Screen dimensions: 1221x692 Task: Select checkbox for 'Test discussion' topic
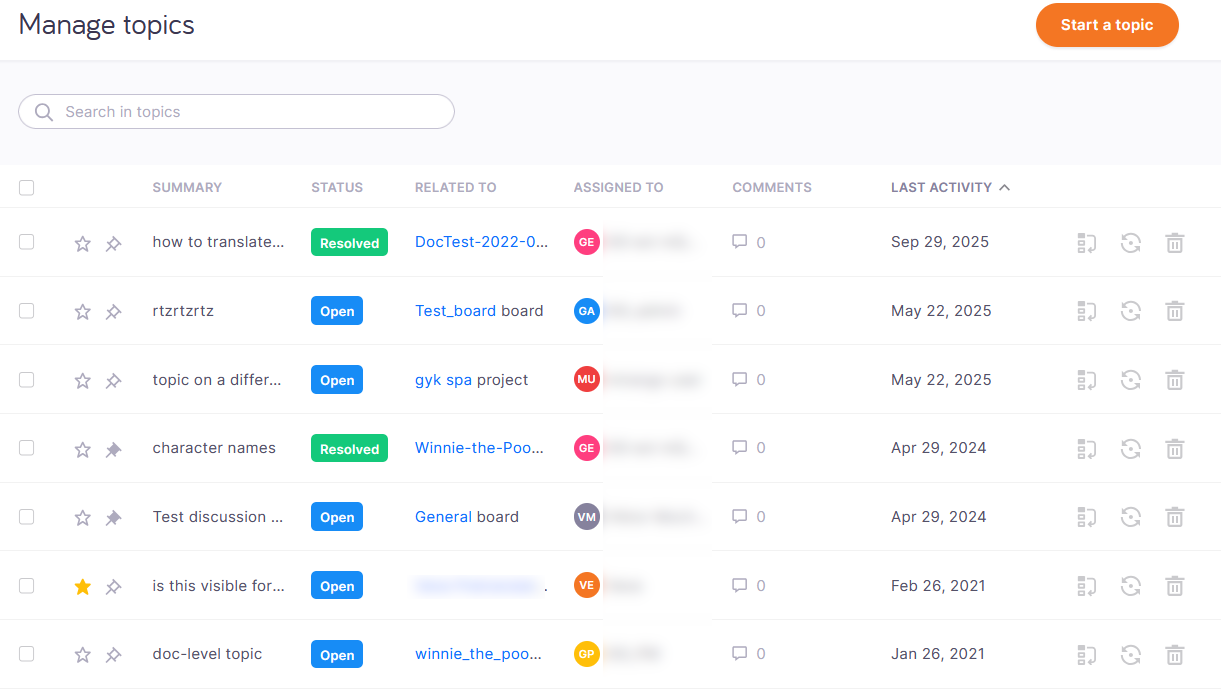point(27,517)
